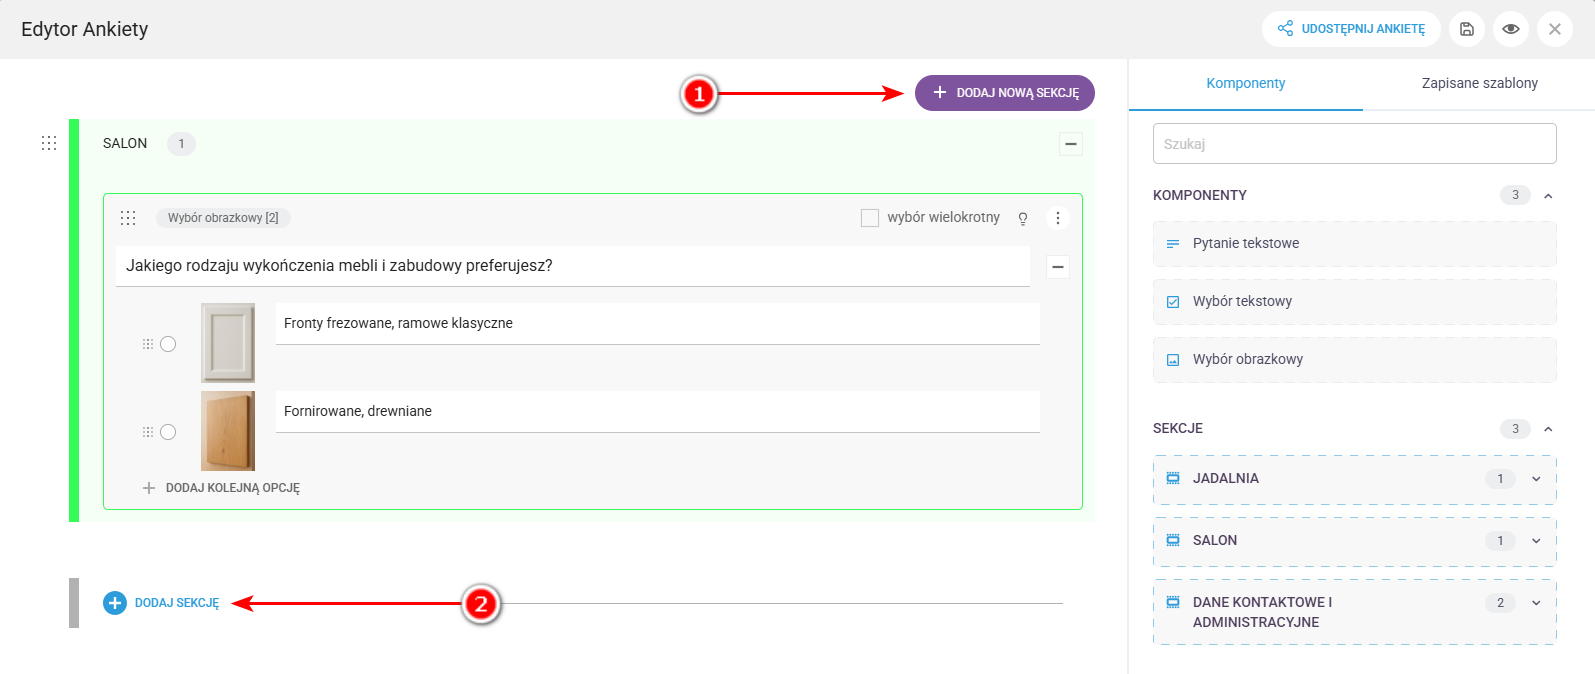Switch to the Zapisane szablony tab
Screen dimensions: 1595x674
pos(1479,83)
